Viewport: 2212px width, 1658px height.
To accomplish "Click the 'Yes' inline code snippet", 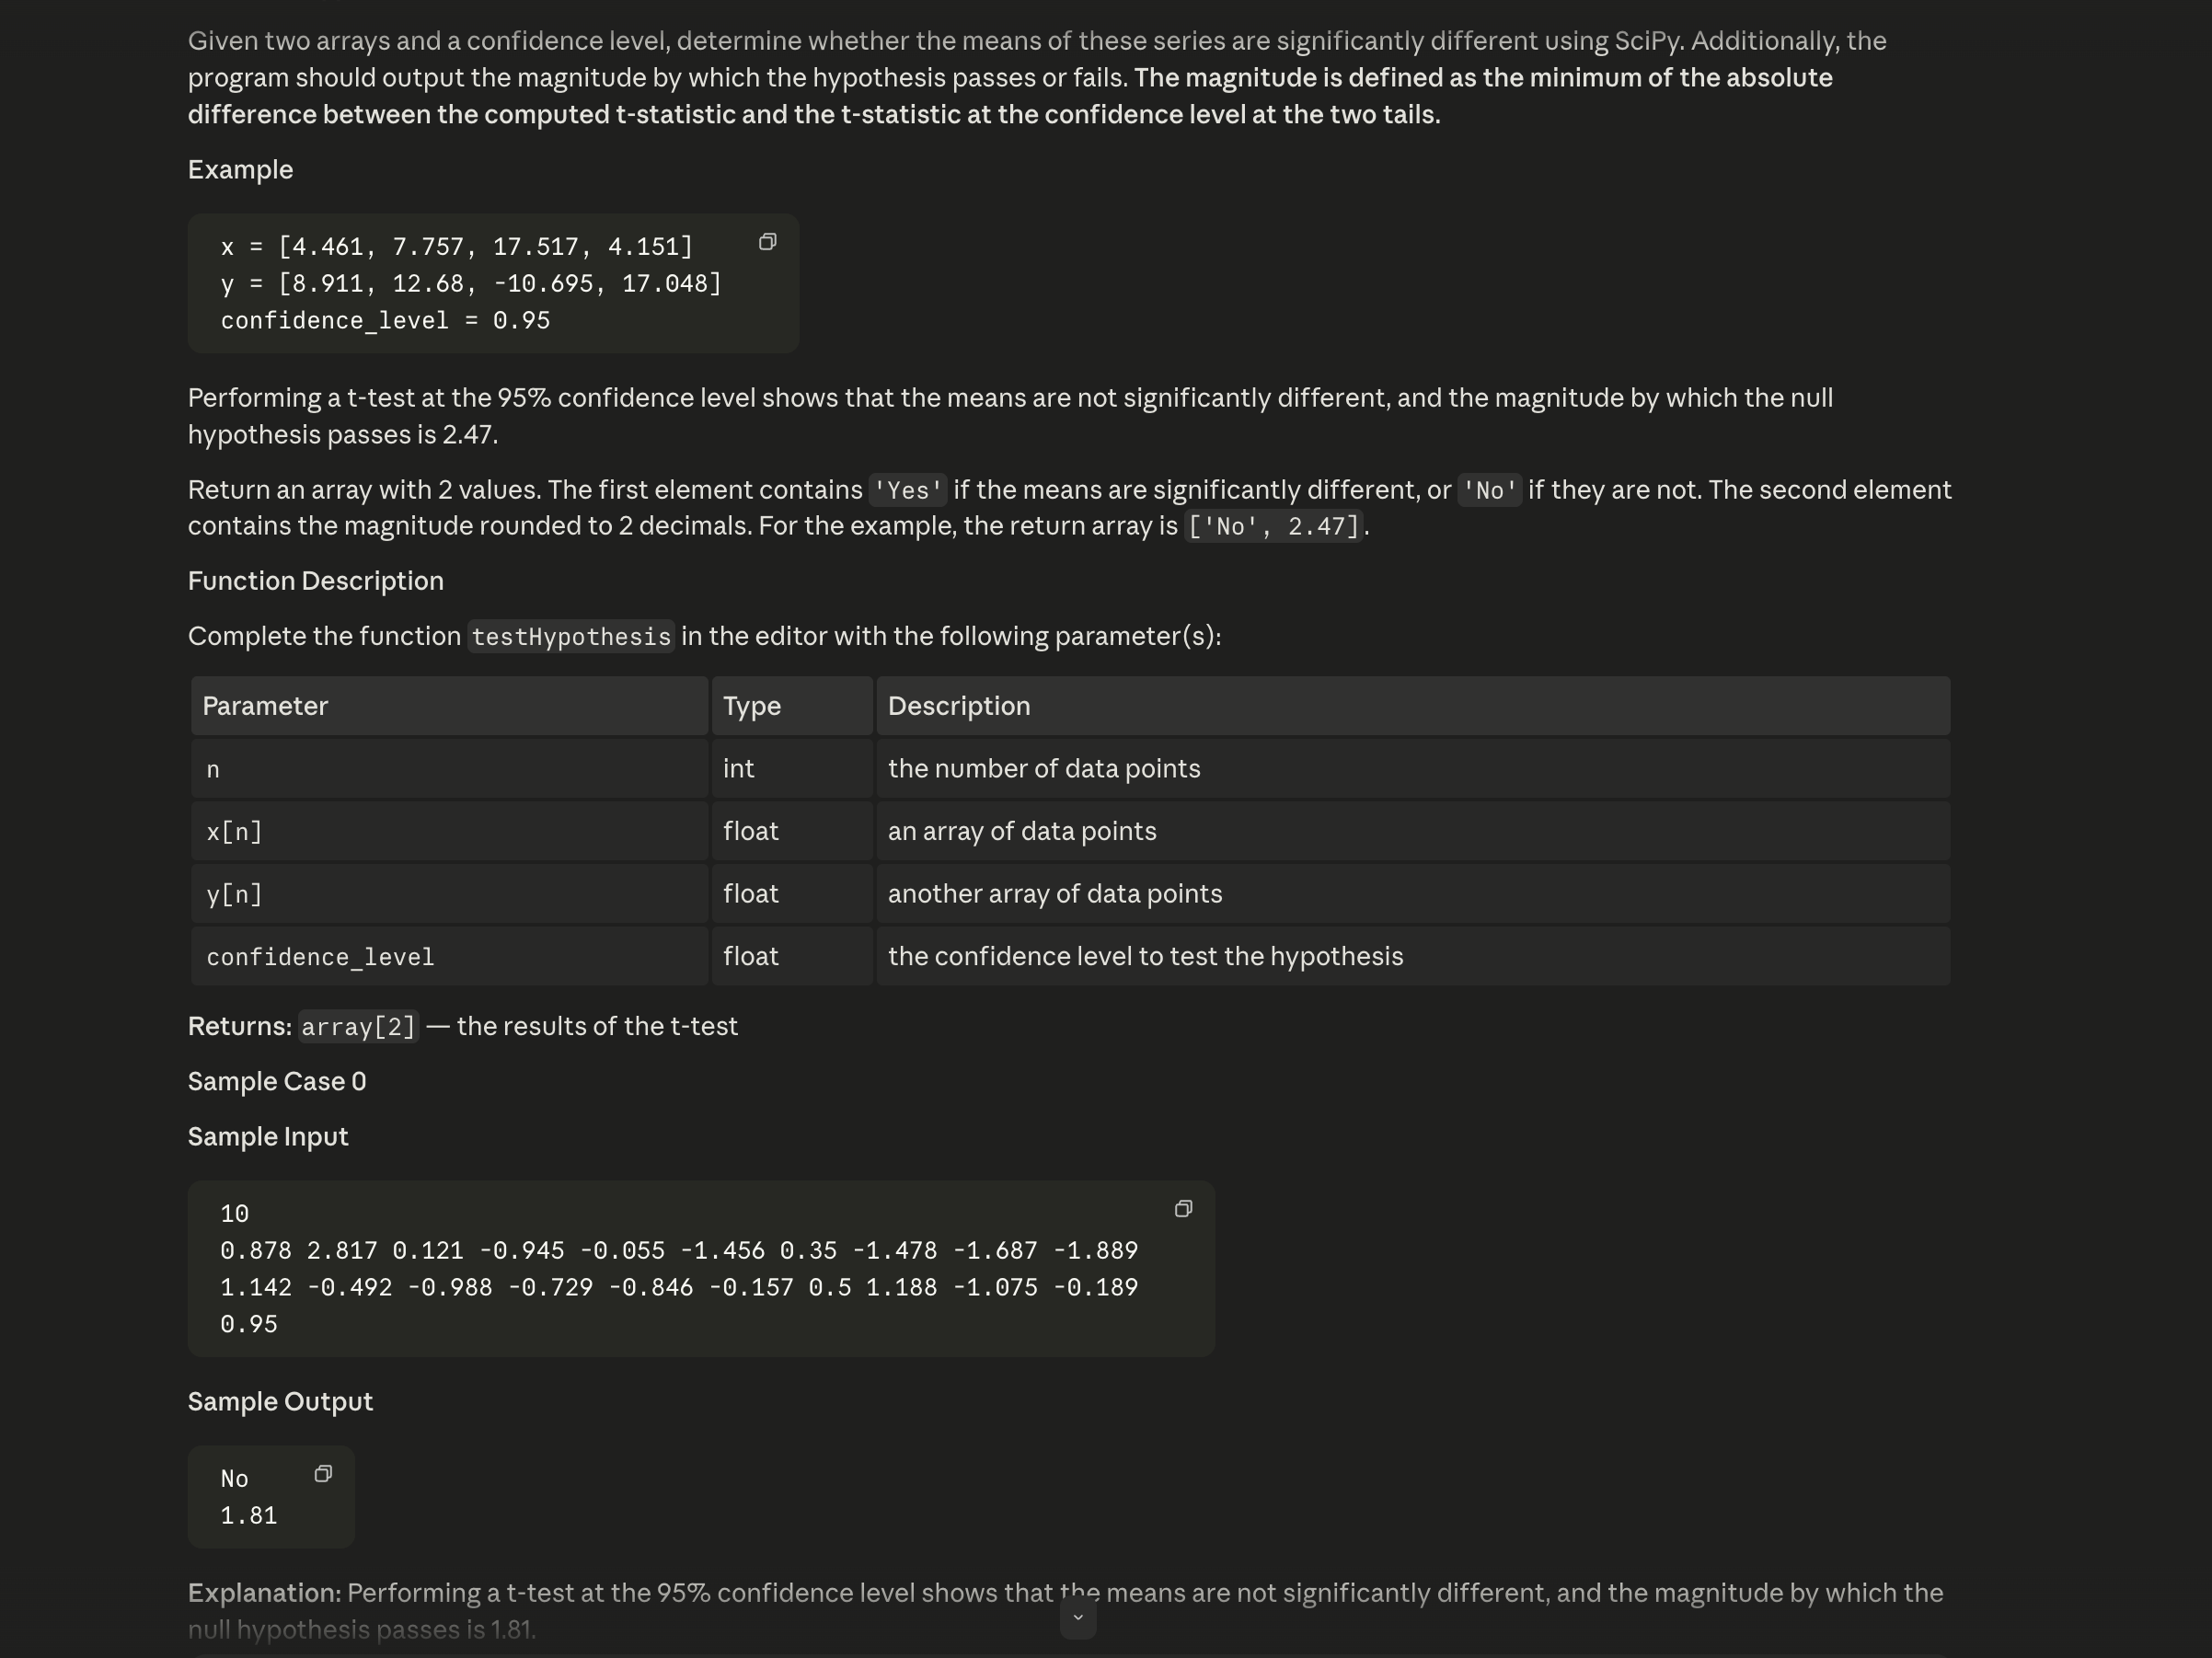I will click(908, 491).
